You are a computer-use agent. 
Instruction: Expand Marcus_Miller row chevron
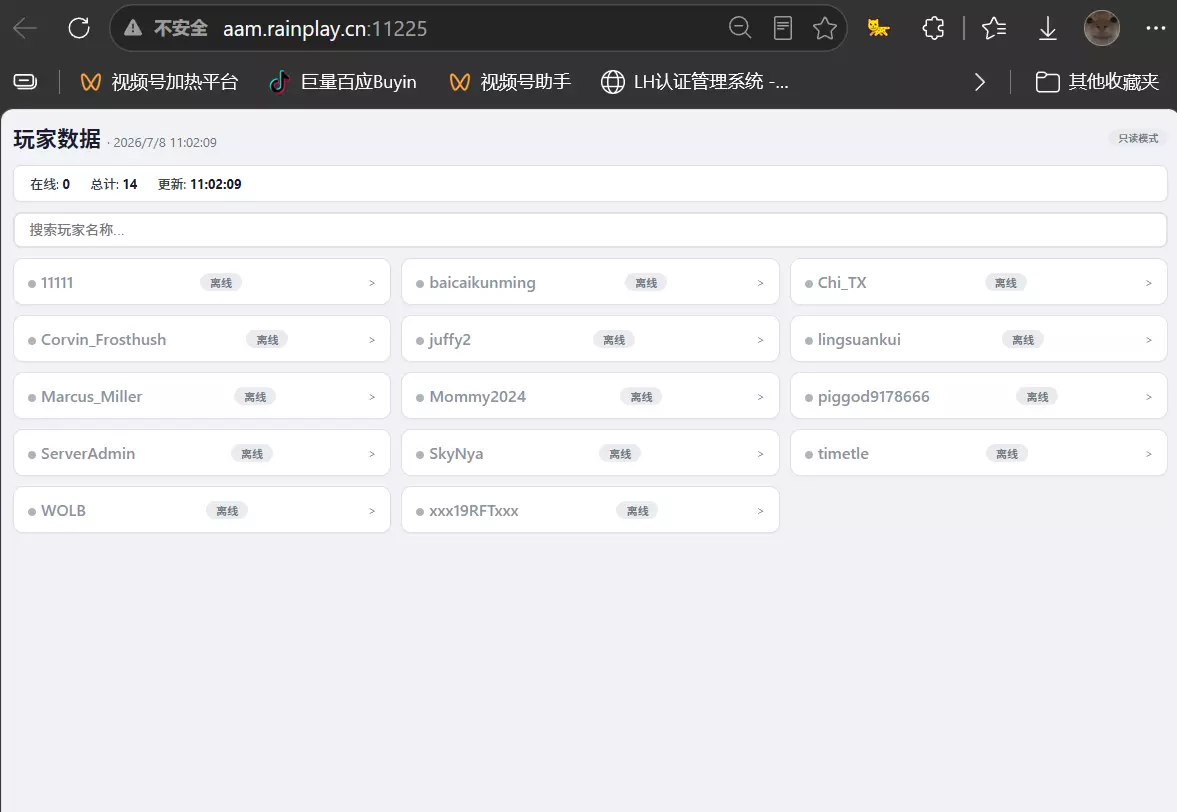tap(372, 397)
